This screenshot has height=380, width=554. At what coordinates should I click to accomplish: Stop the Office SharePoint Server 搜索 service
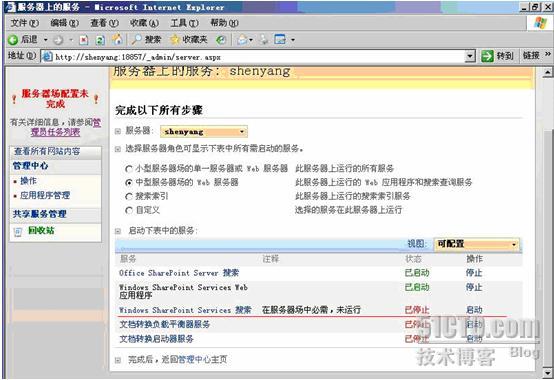coord(474,273)
